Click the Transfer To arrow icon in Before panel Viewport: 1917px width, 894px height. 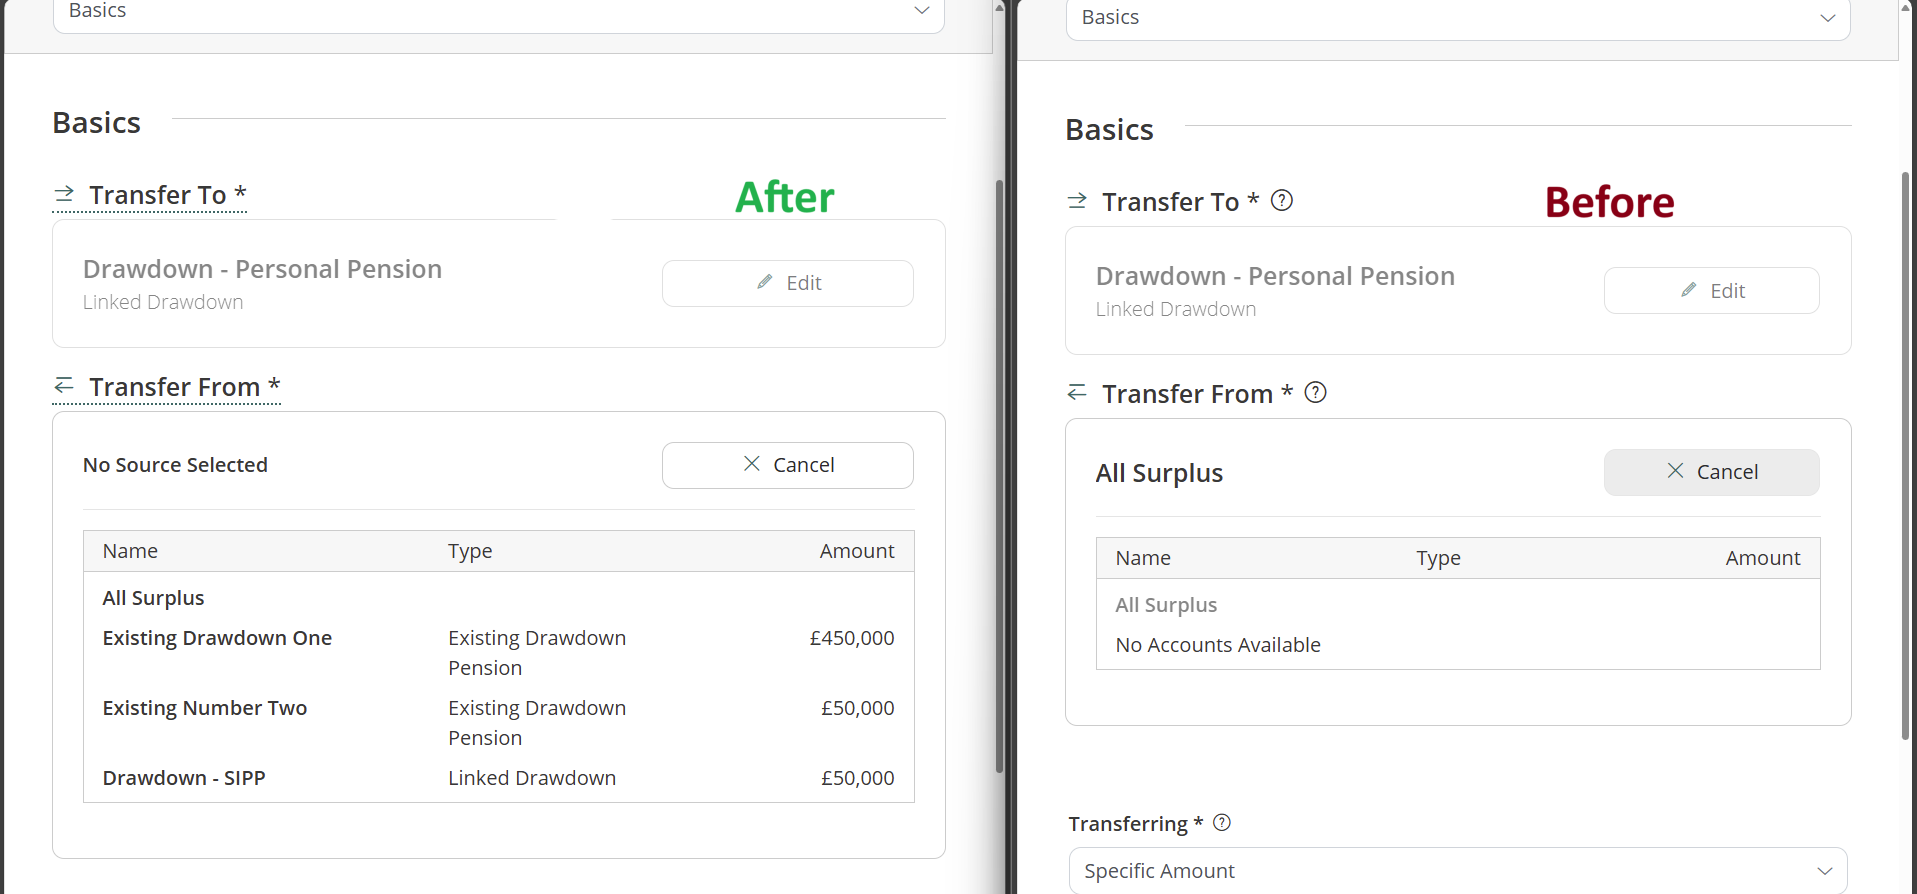coord(1077,201)
